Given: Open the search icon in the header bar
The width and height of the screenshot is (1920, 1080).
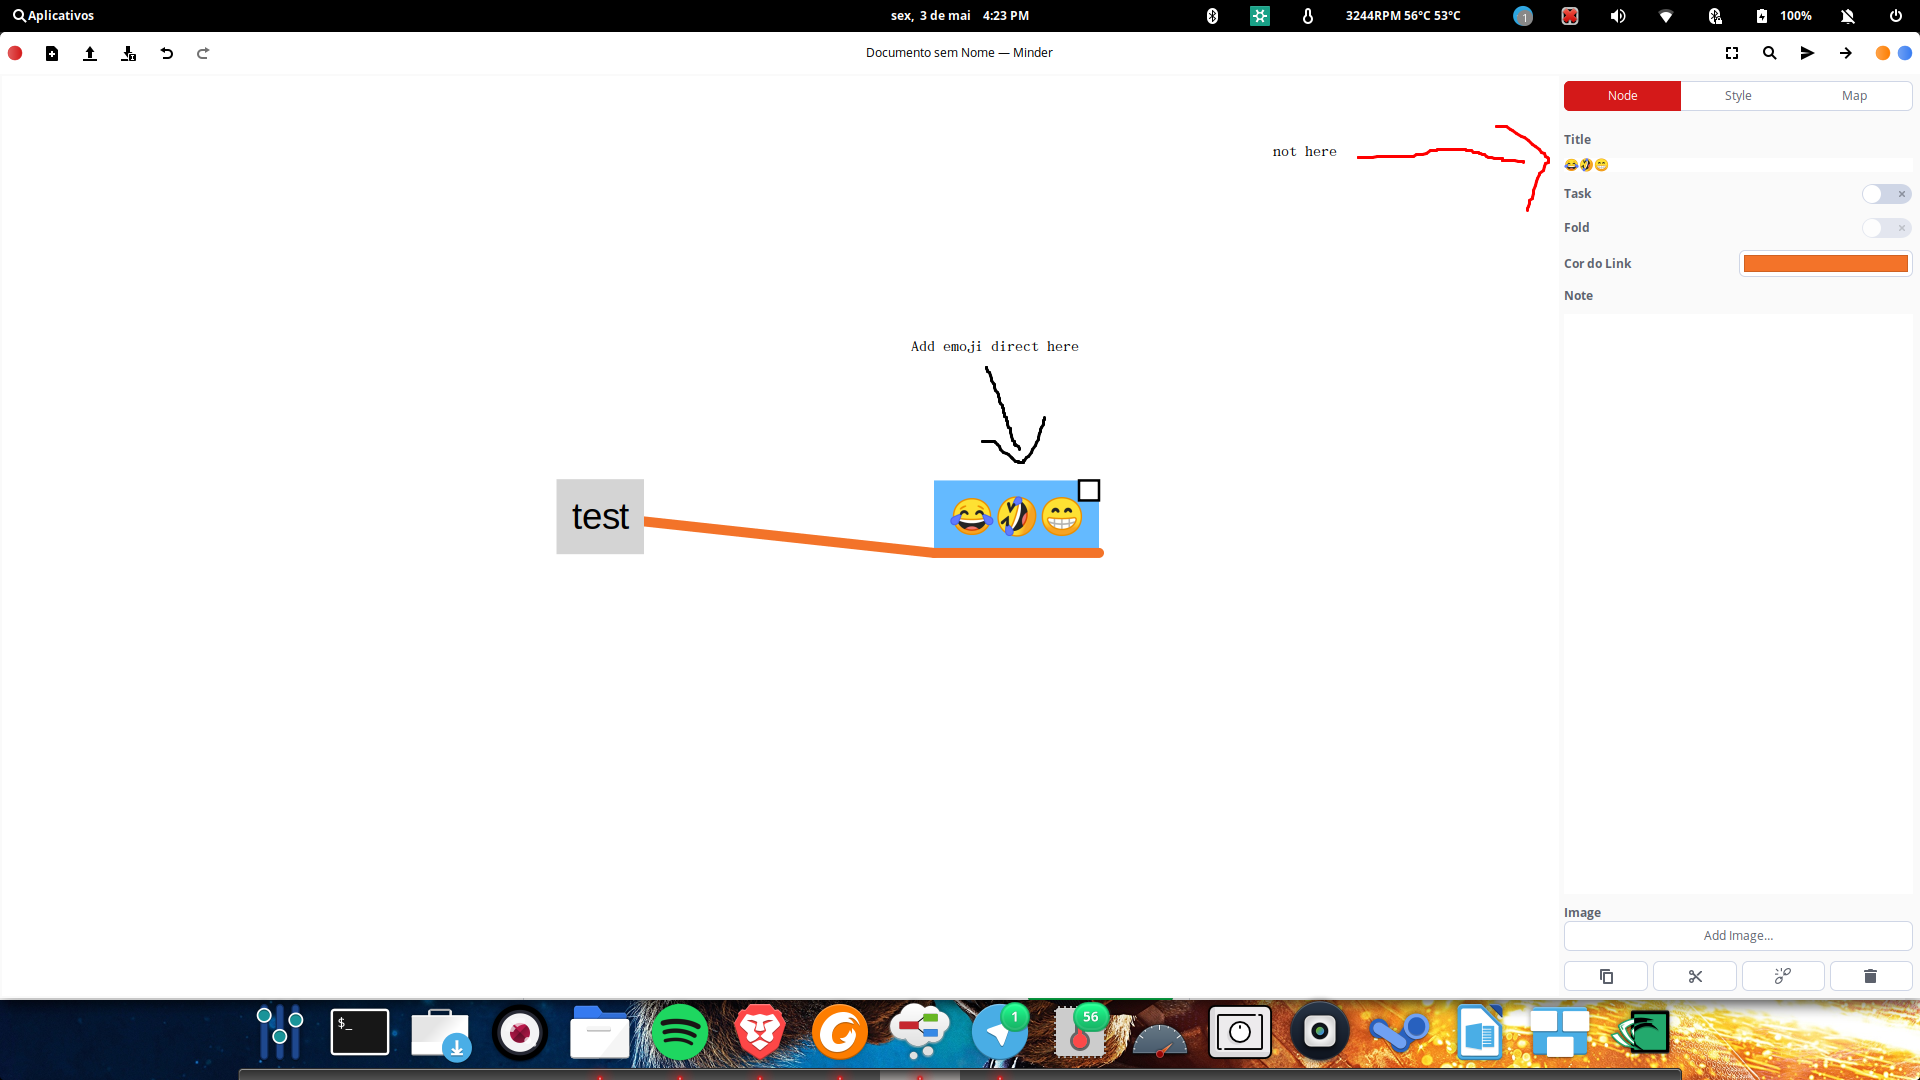Looking at the screenshot, I should click(1769, 53).
